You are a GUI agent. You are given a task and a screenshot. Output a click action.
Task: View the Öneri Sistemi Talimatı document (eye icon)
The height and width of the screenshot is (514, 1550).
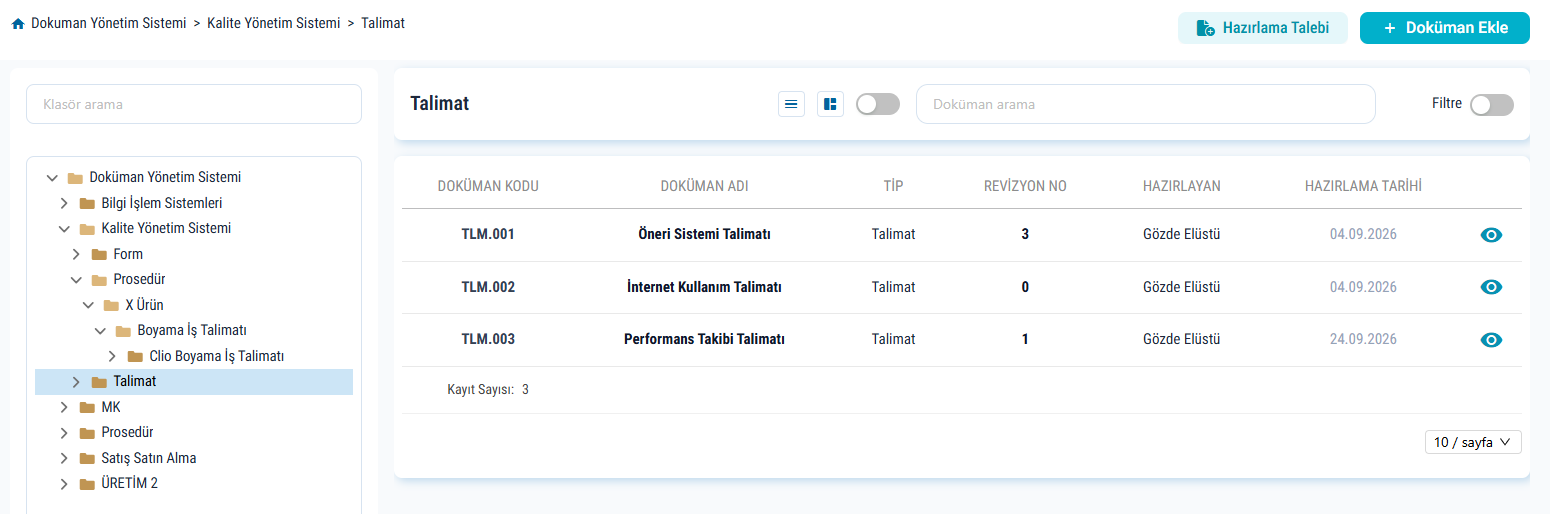point(1491,235)
